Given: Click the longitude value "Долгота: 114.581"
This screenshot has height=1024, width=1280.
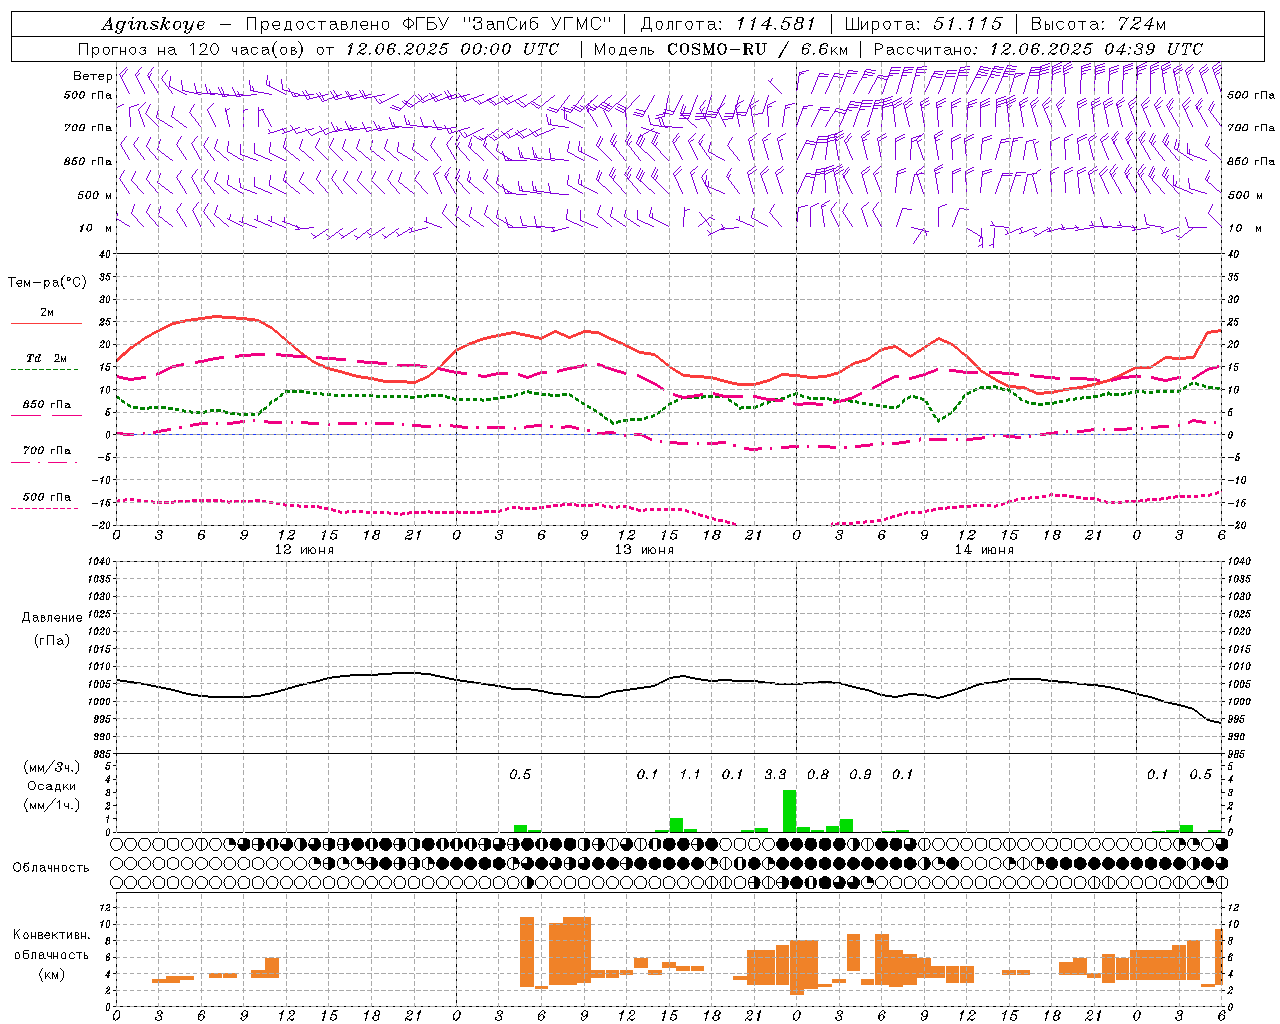Looking at the screenshot, I should 727,24.
